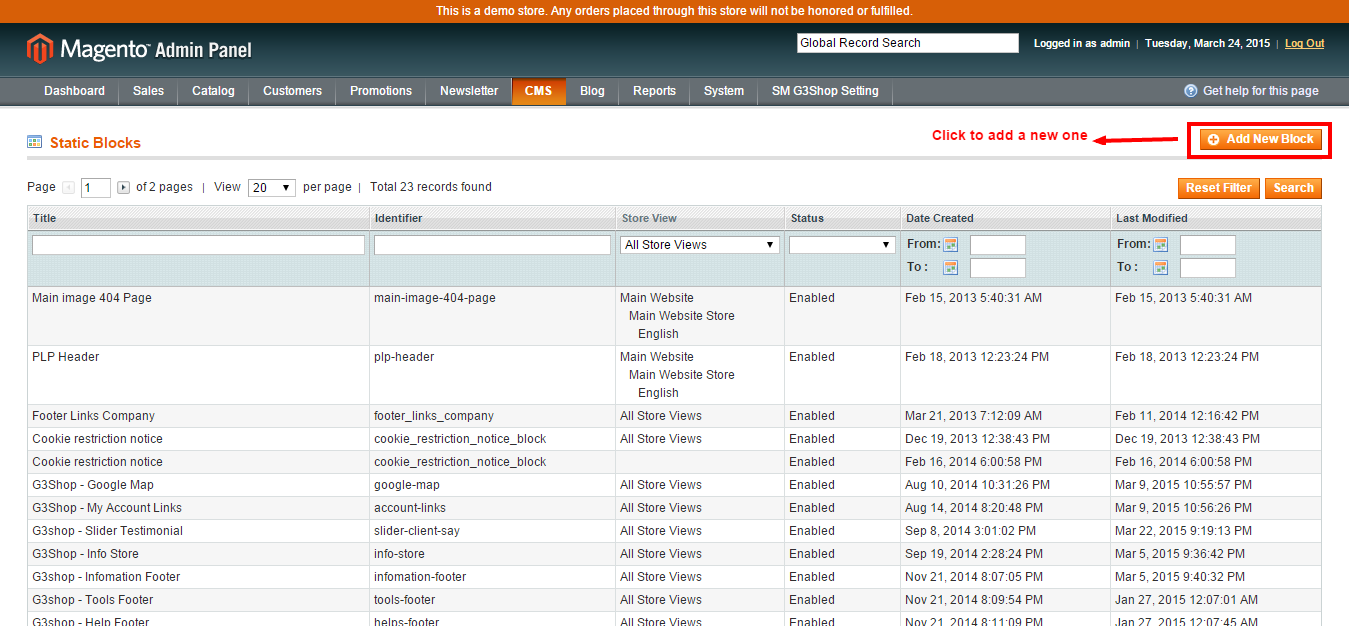The image size is (1349, 626).
Task: Select the G3Shop - Google Map row
Action: point(674,485)
